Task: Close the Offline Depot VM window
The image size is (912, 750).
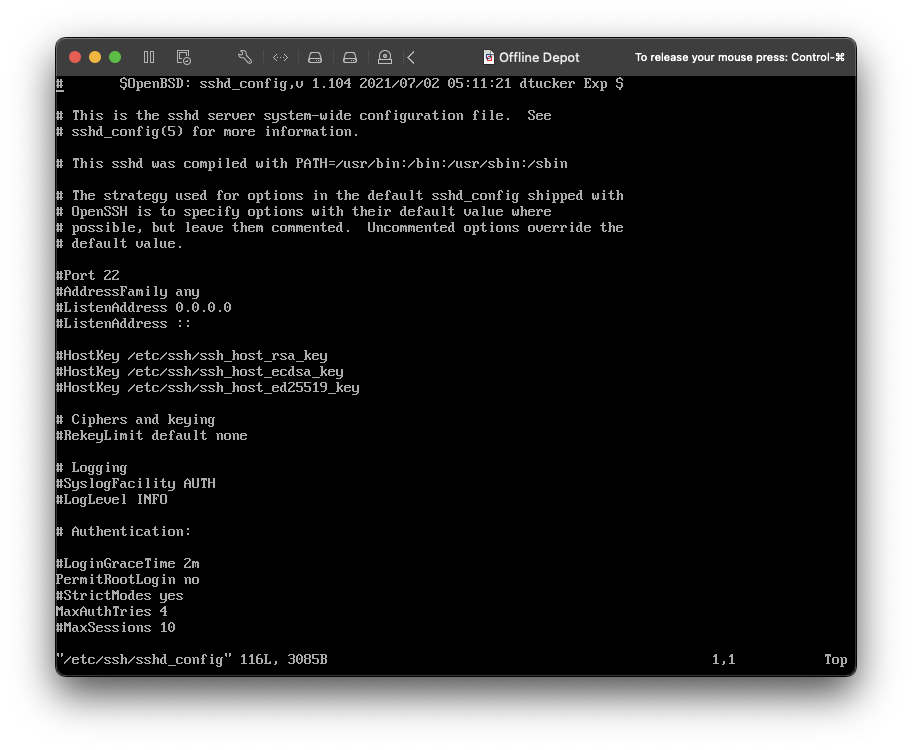Action: click(x=75, y=57)
